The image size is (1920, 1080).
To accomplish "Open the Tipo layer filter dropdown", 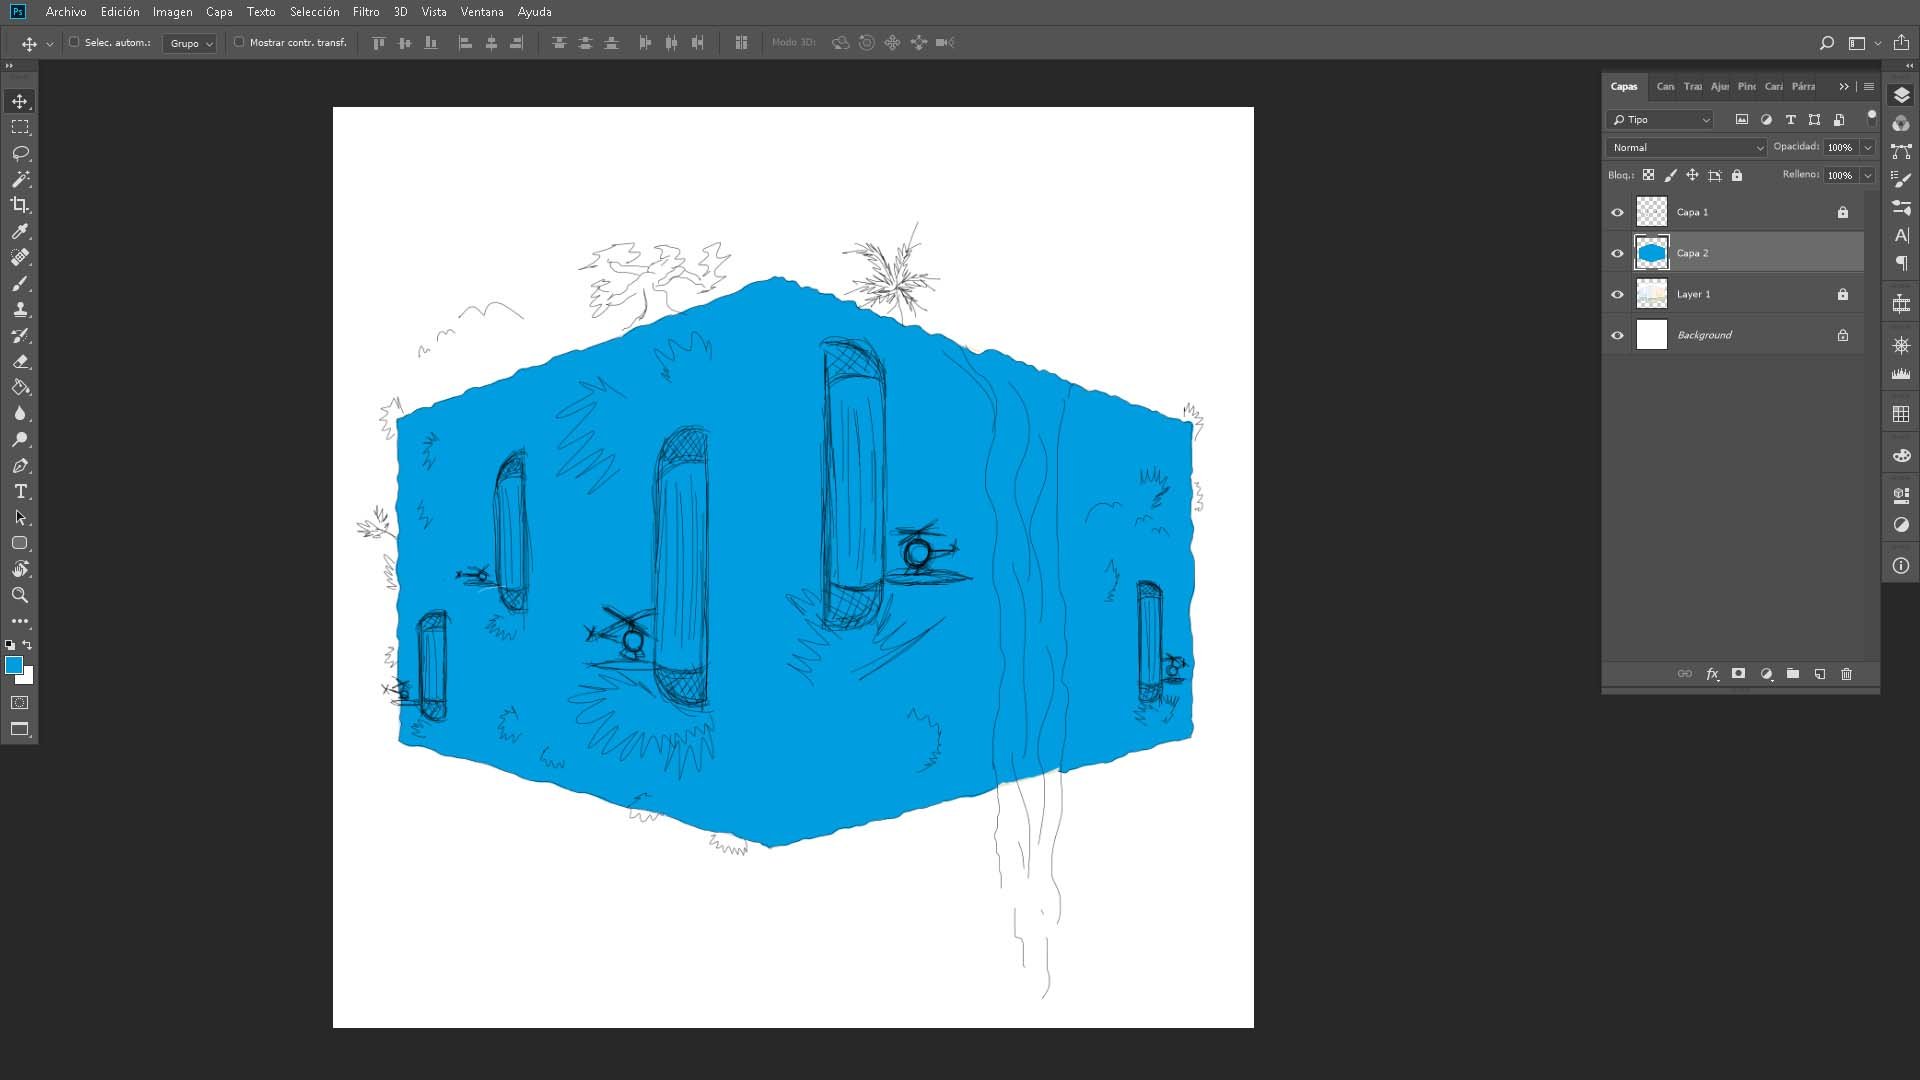I will [x=1660, y=119].
